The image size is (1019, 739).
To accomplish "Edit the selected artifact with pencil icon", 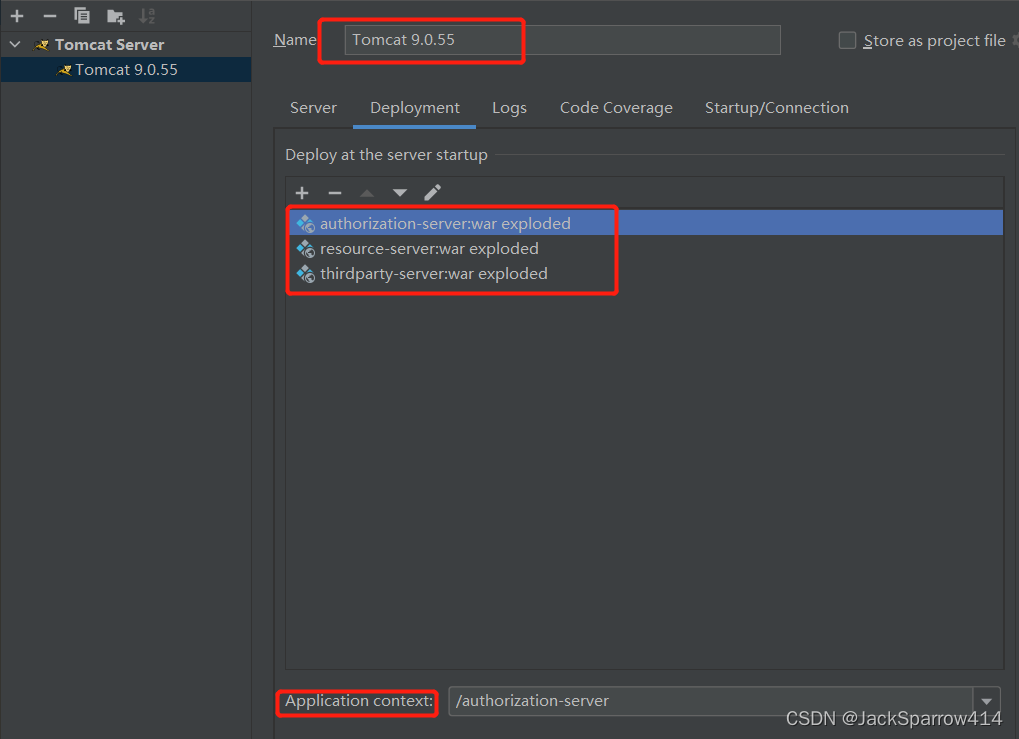I will (432, 192).
